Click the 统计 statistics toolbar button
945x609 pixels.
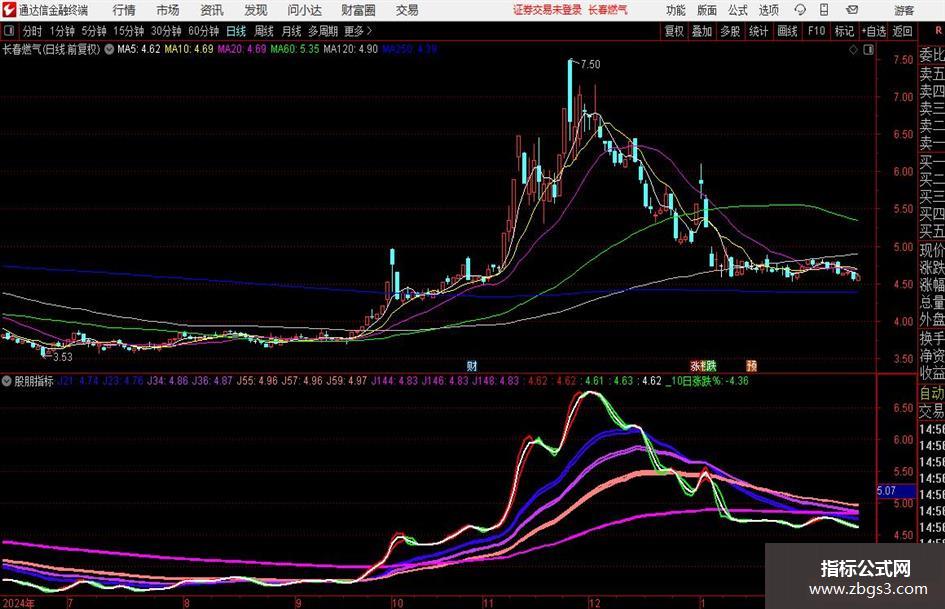pos(758,31)
